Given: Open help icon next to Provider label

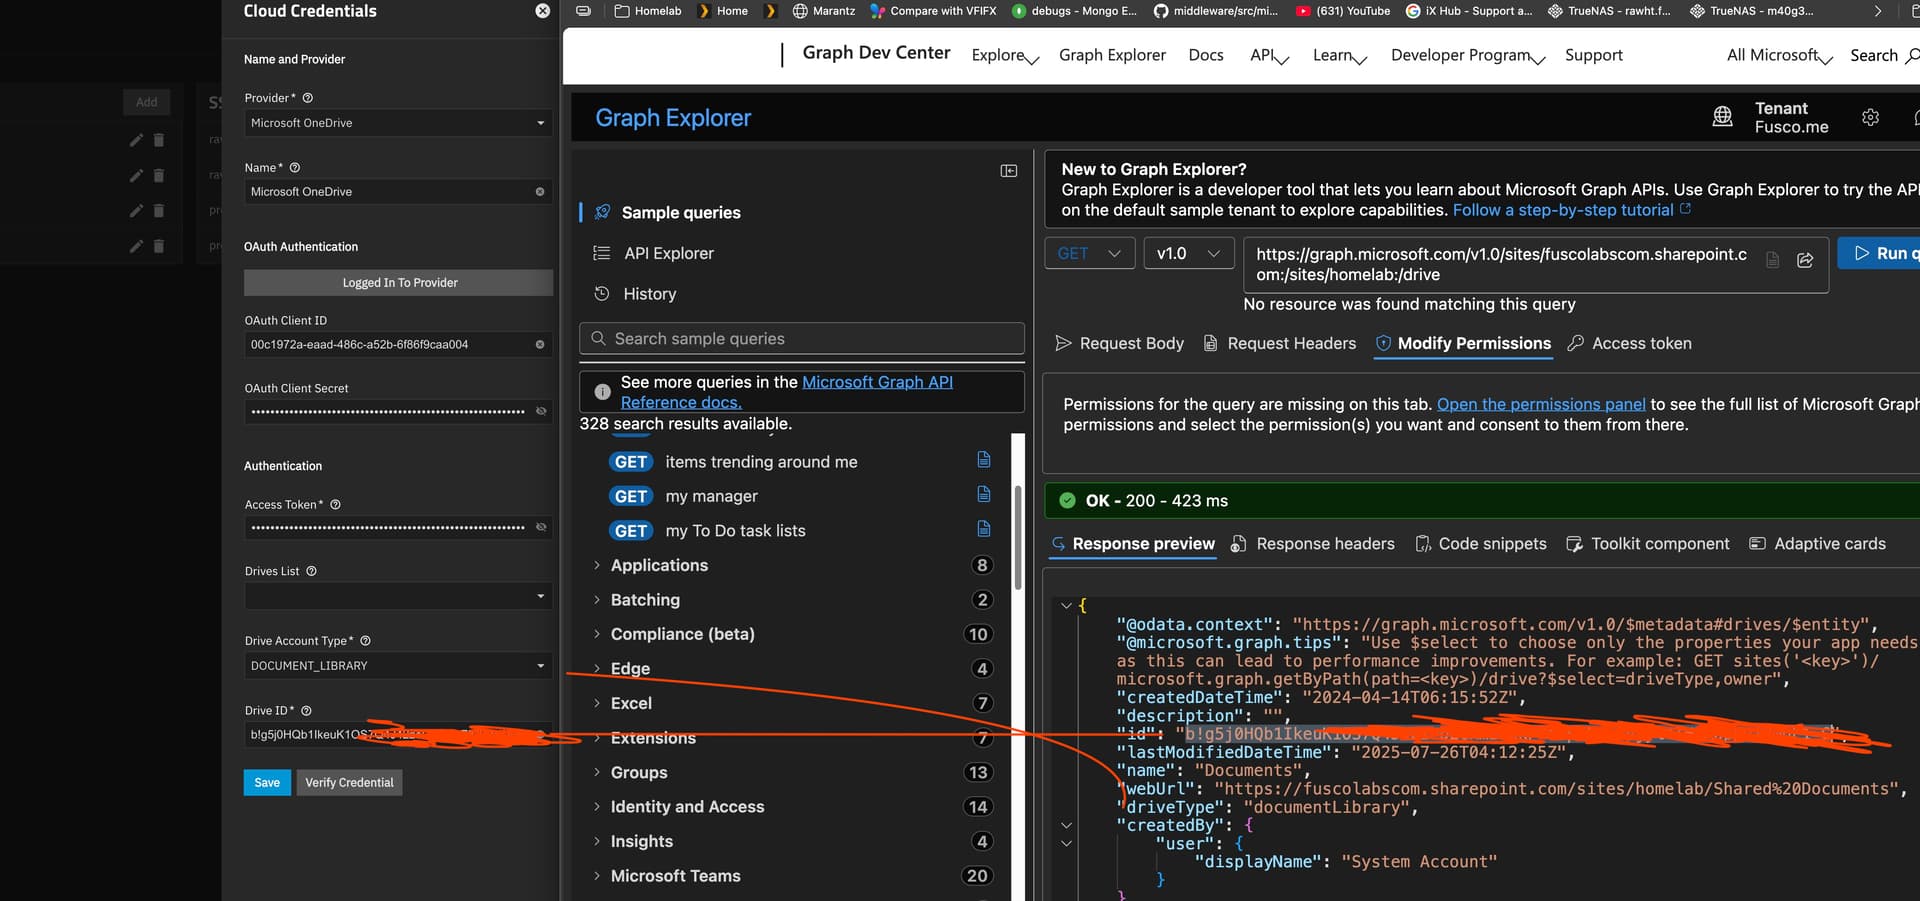Looking at the screenshot, I should (308, 98).
